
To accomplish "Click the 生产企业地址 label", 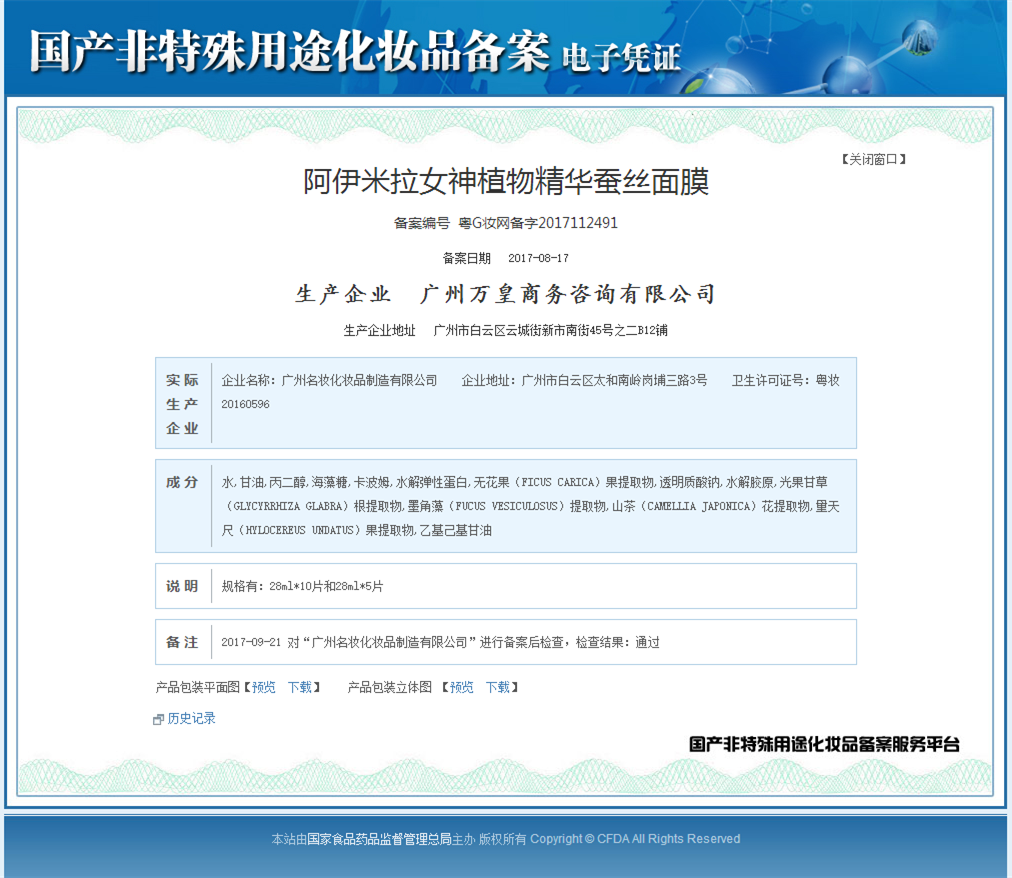I will (380, 331).
